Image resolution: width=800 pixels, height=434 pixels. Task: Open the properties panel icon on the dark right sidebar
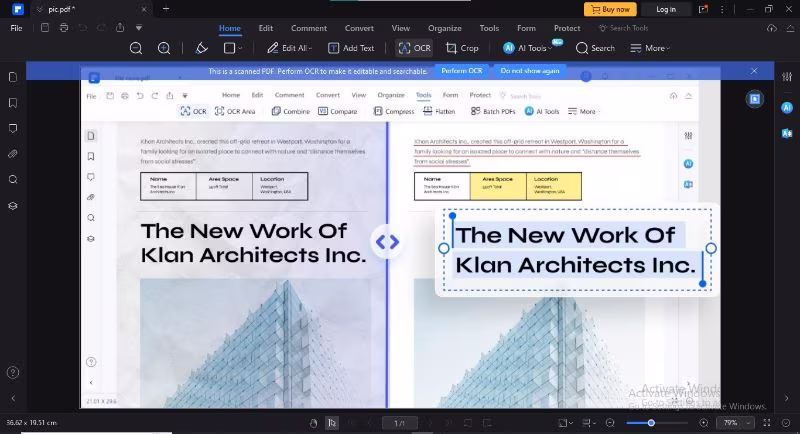click(787, 77)
